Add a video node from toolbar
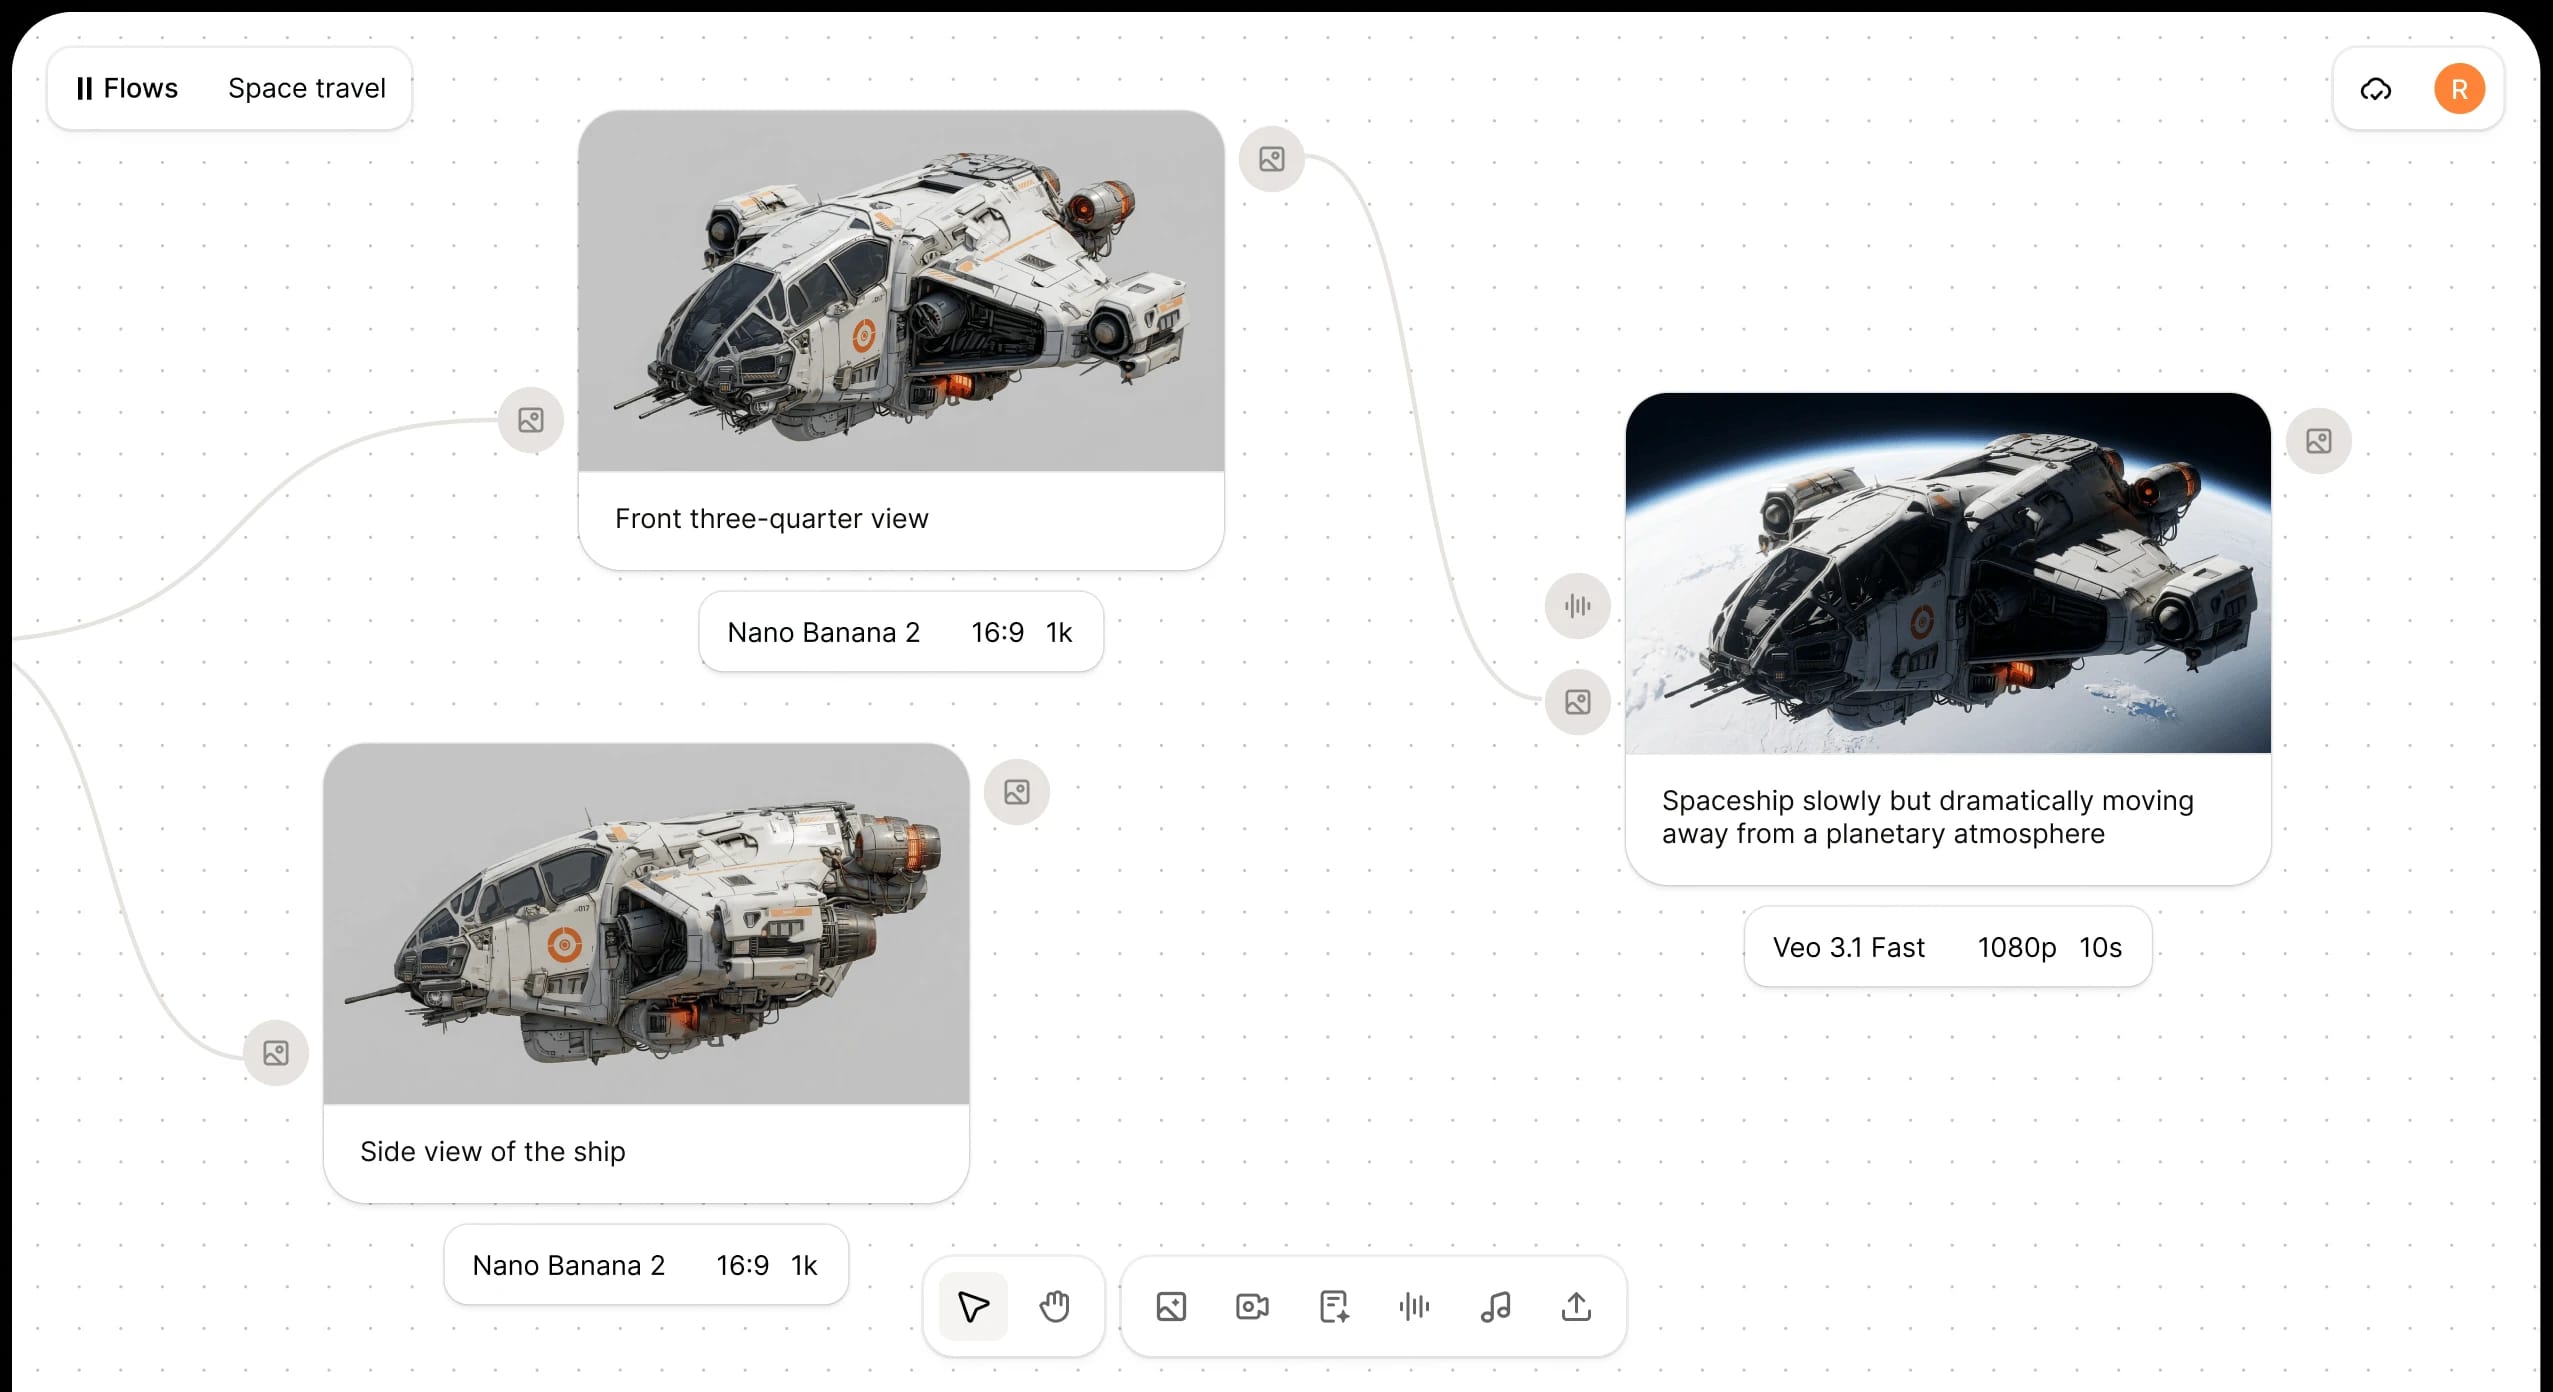The image size is (2553, 1392). click(x=1252, y=1306)
